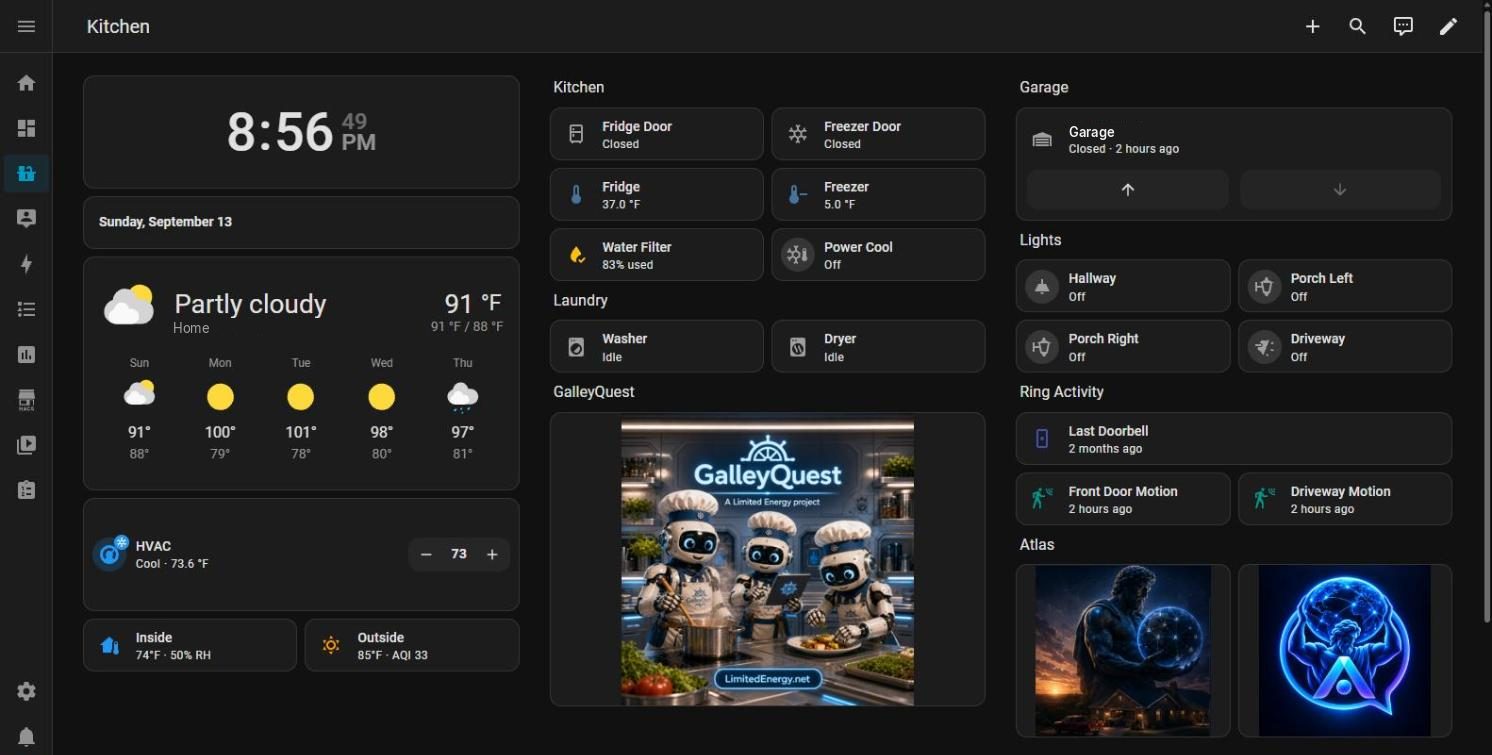Open Settings gear in sidebar
The width and height of the screenshot is (1492, 755).
click(x=26, y=691)
